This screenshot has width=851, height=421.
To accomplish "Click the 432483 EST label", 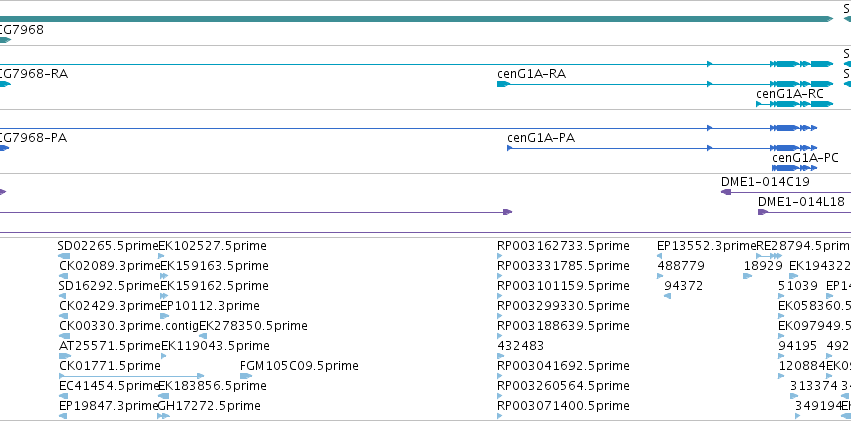I will (520, 346).
